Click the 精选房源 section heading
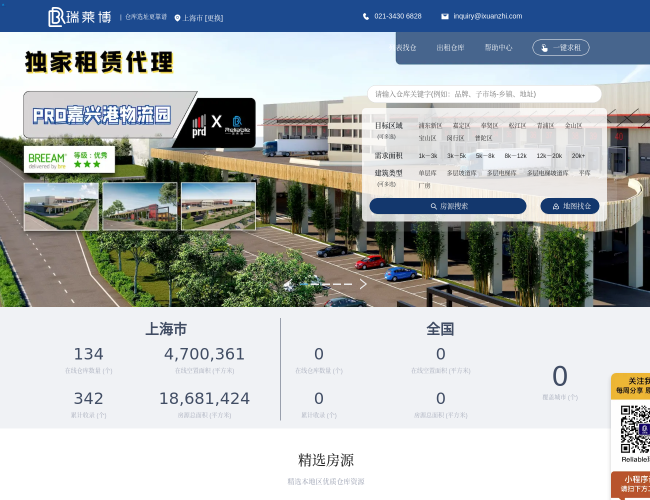650x500 pixels. point(326,460)
